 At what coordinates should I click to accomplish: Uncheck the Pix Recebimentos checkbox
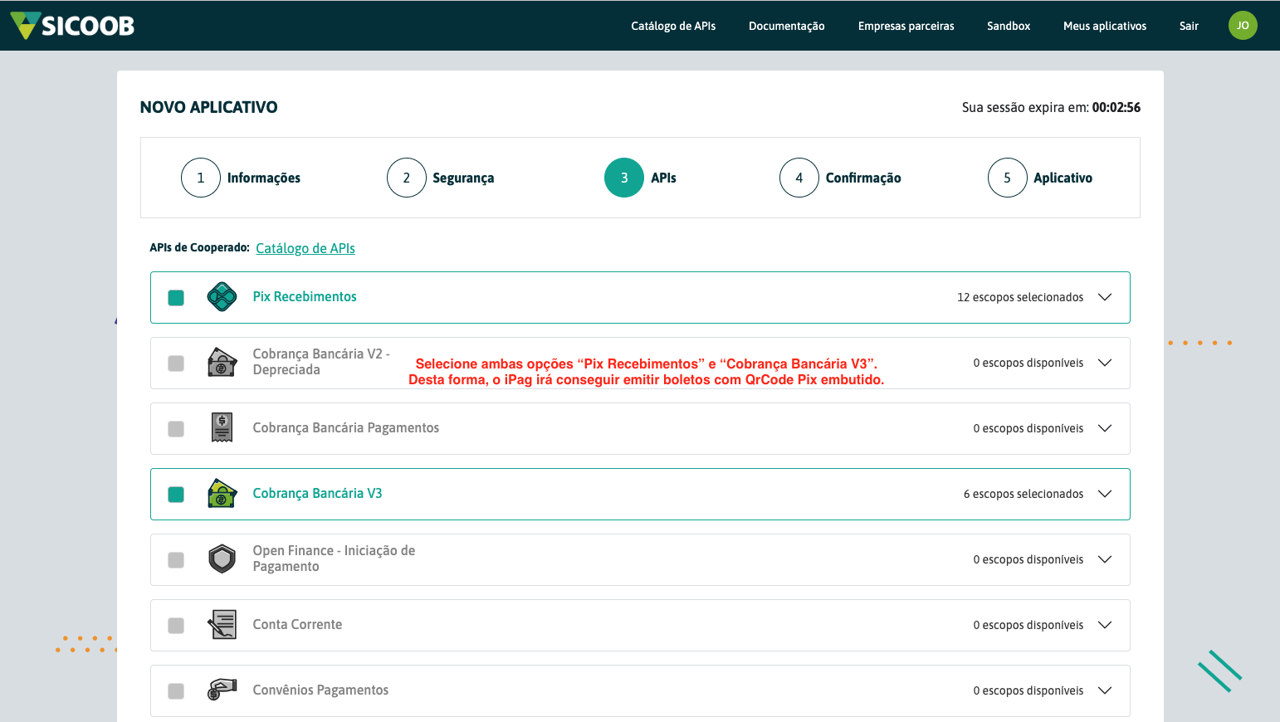tap(176, 298)
